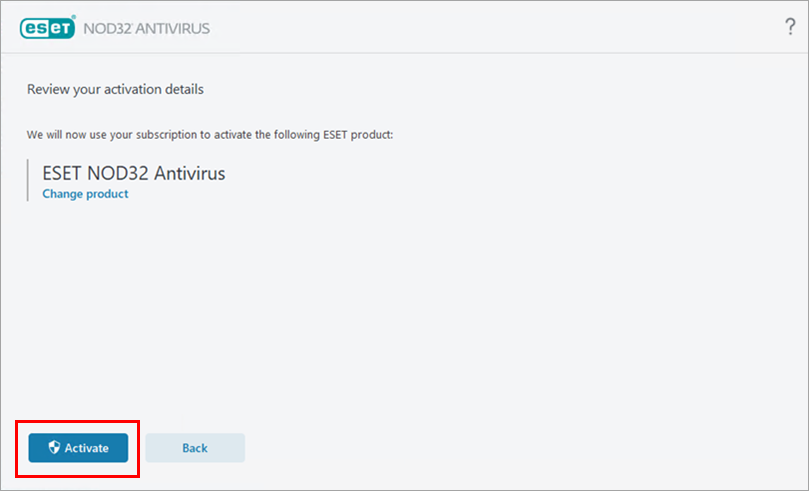Select the 'Review your activation details' heading
Image resolution: width=809 pixels, height=491 pixels.
tap(115, 89)
